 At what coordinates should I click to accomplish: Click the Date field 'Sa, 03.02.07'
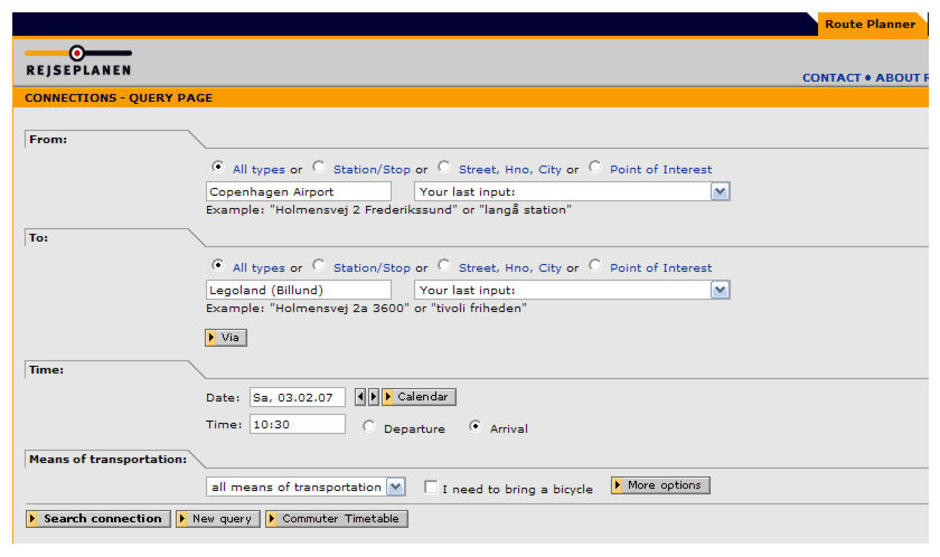point(297,397)
